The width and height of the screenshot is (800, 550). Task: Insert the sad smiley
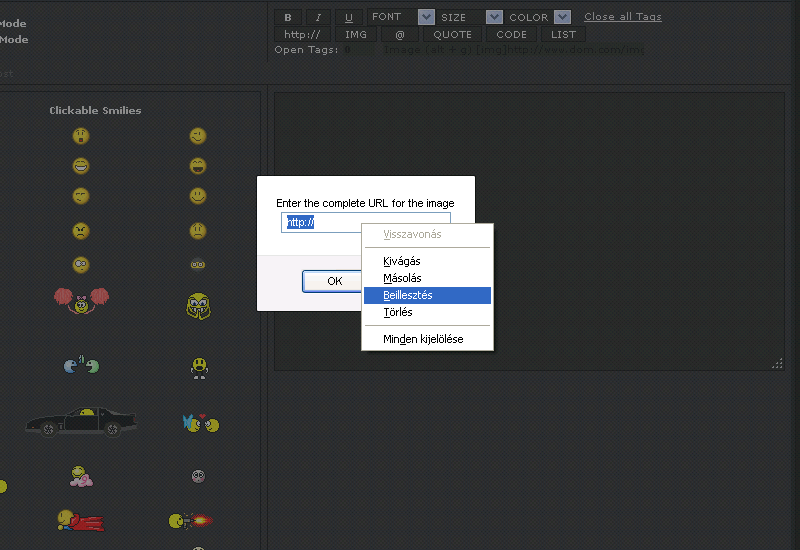coord(198,231)
